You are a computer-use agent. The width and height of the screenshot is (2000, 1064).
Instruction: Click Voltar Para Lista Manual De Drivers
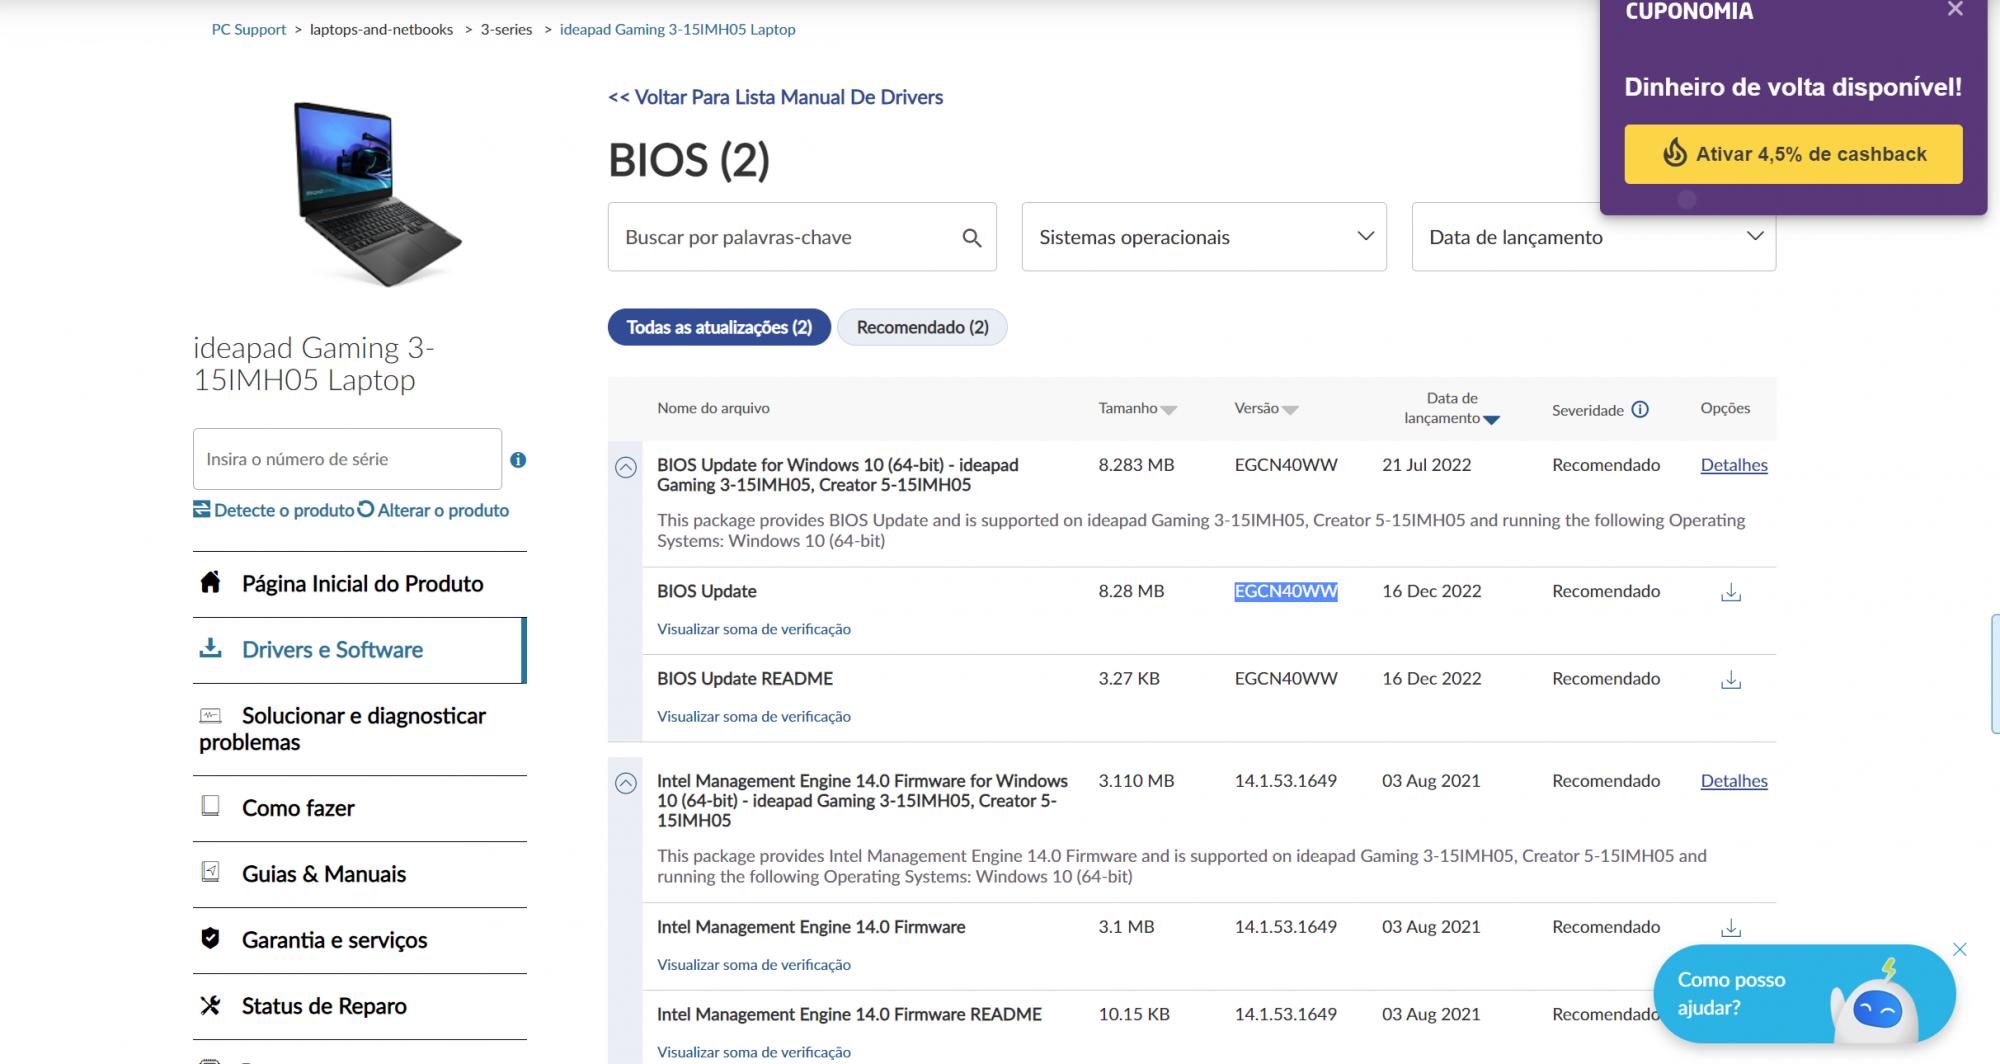[775, 97]
